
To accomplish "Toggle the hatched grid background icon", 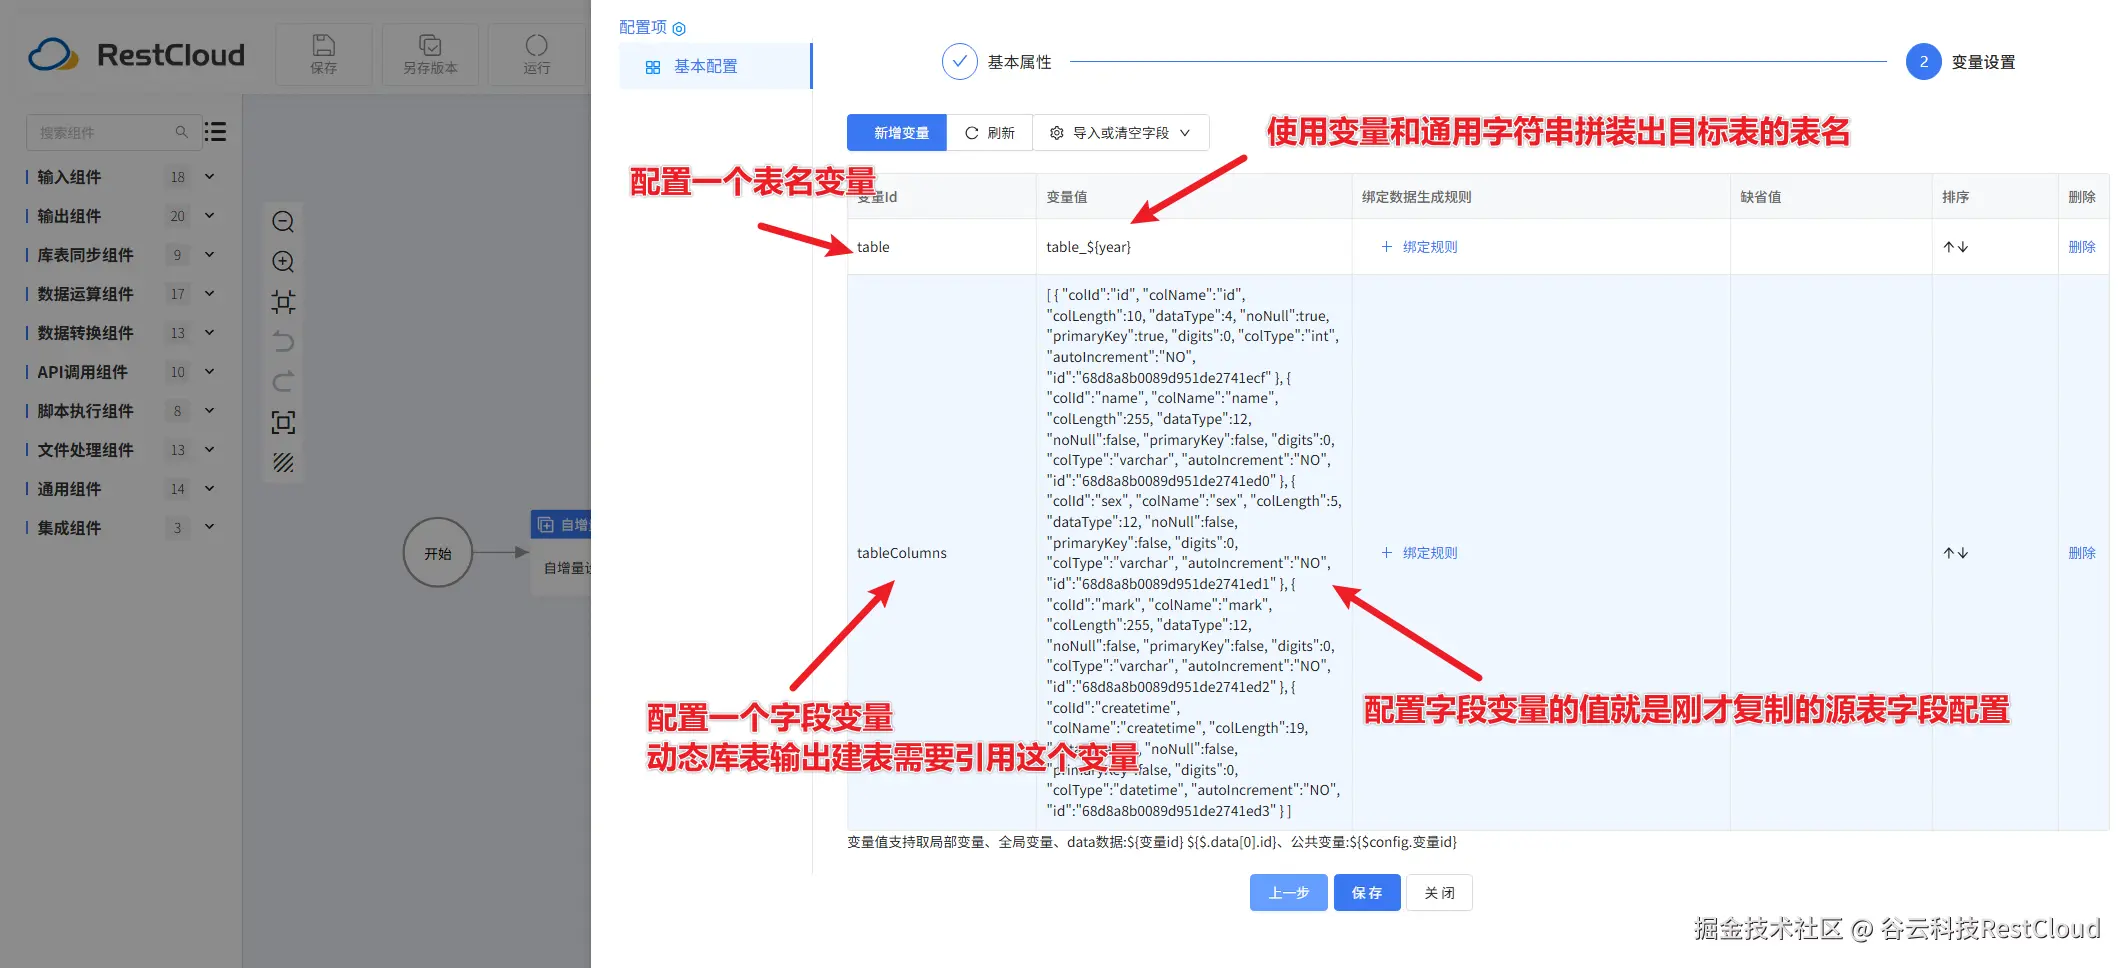I will pyautogui.click(x=283, y=462).
